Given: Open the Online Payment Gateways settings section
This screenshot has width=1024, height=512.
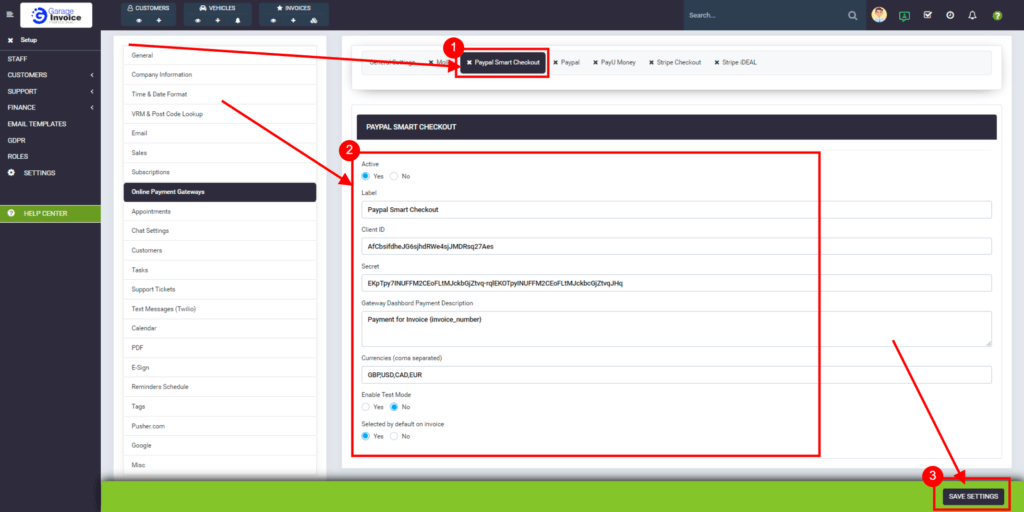Looking at the screenshot, I should (x=219, y=192).
